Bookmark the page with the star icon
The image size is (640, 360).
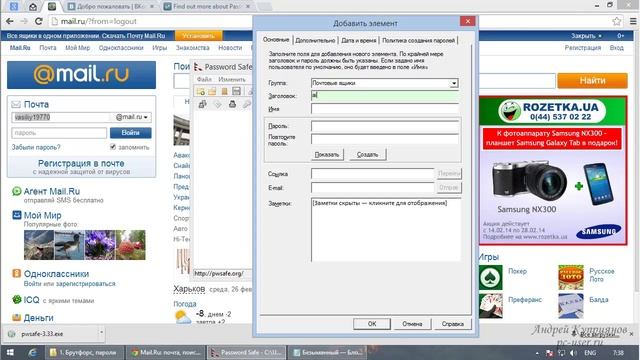tap(616, 21)
